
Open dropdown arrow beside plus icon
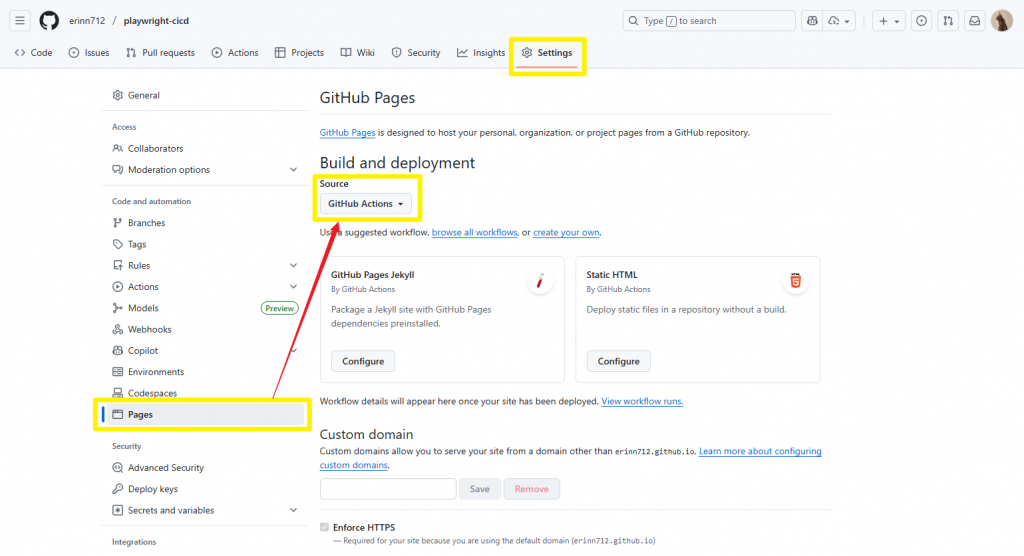tap(897, 21)
